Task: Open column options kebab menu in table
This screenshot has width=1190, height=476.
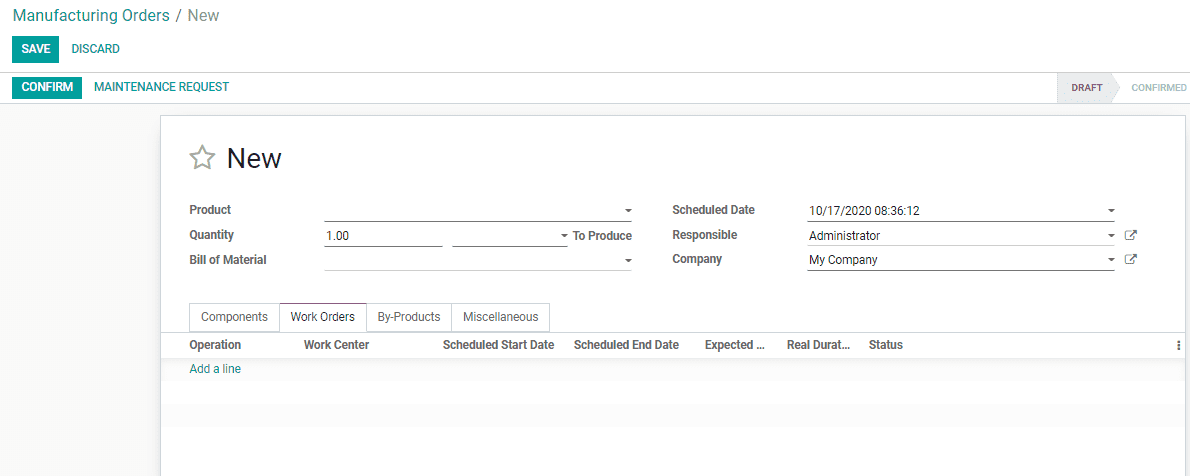Action: [x=1178, y=345]
